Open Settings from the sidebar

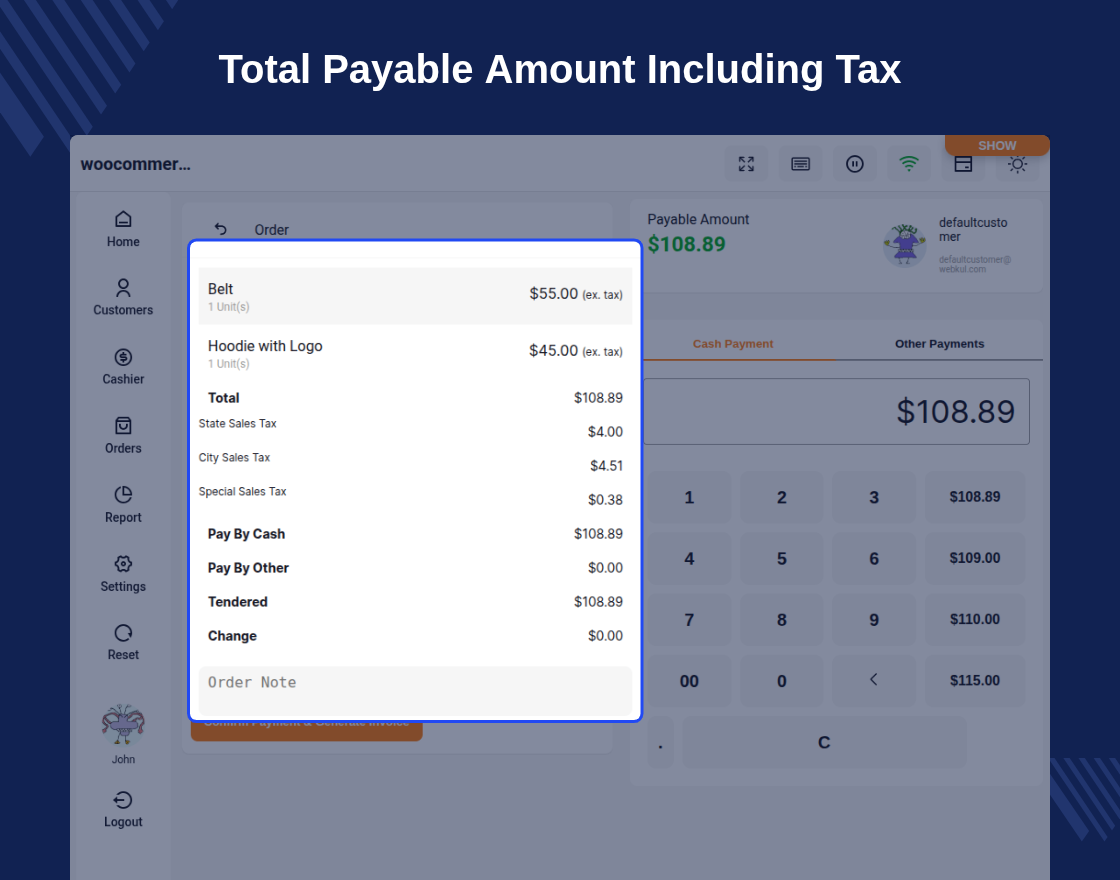click(123, 574)
